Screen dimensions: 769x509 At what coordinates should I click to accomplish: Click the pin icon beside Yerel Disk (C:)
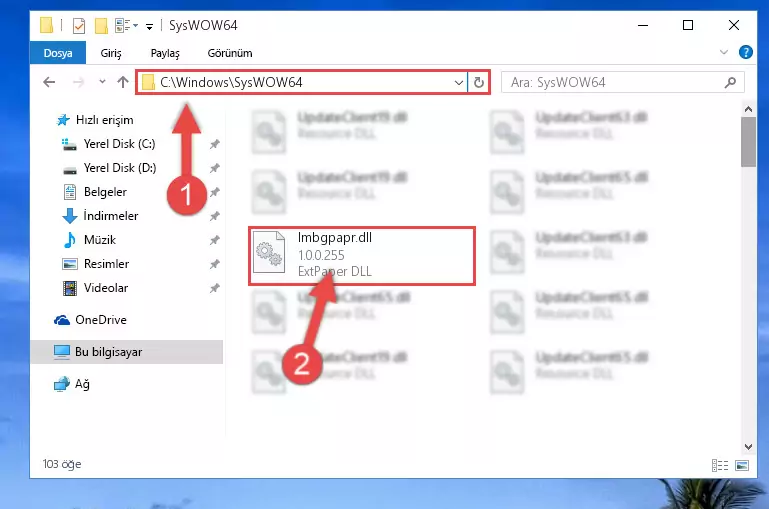click(x=214, y=144)
